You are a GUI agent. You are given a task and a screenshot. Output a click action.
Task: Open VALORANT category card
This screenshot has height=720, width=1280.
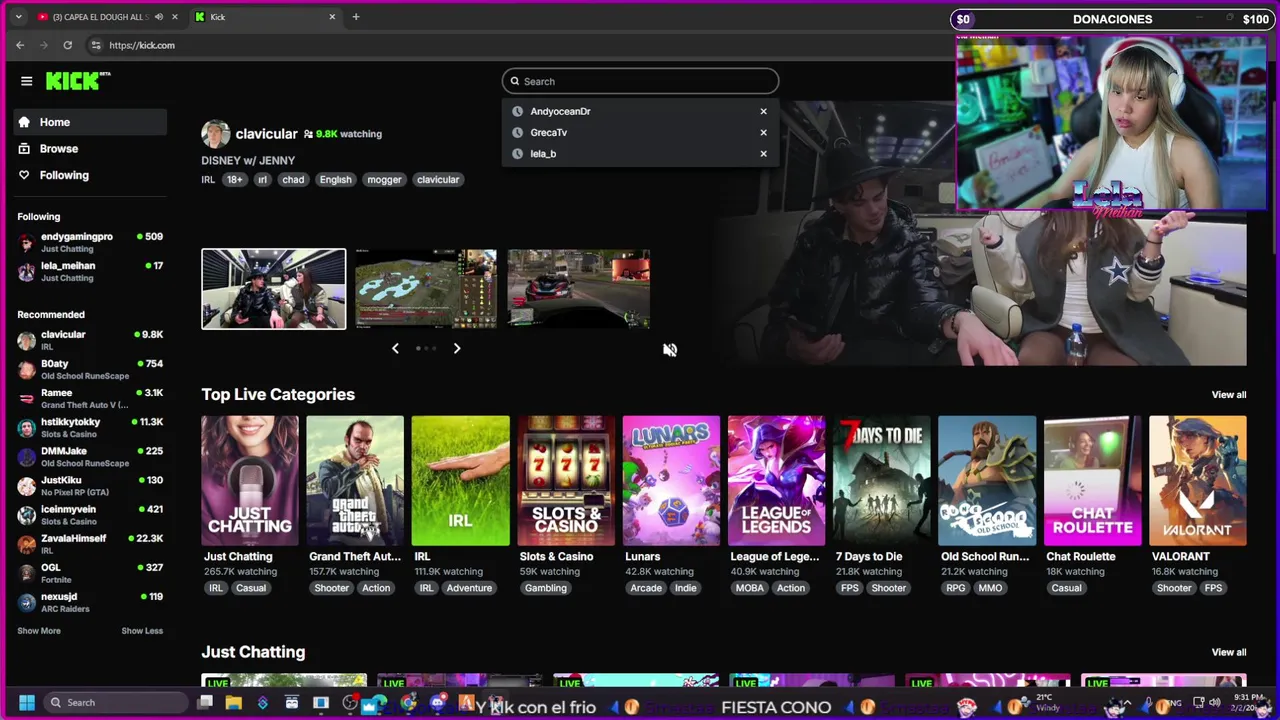pos(1198,481)
